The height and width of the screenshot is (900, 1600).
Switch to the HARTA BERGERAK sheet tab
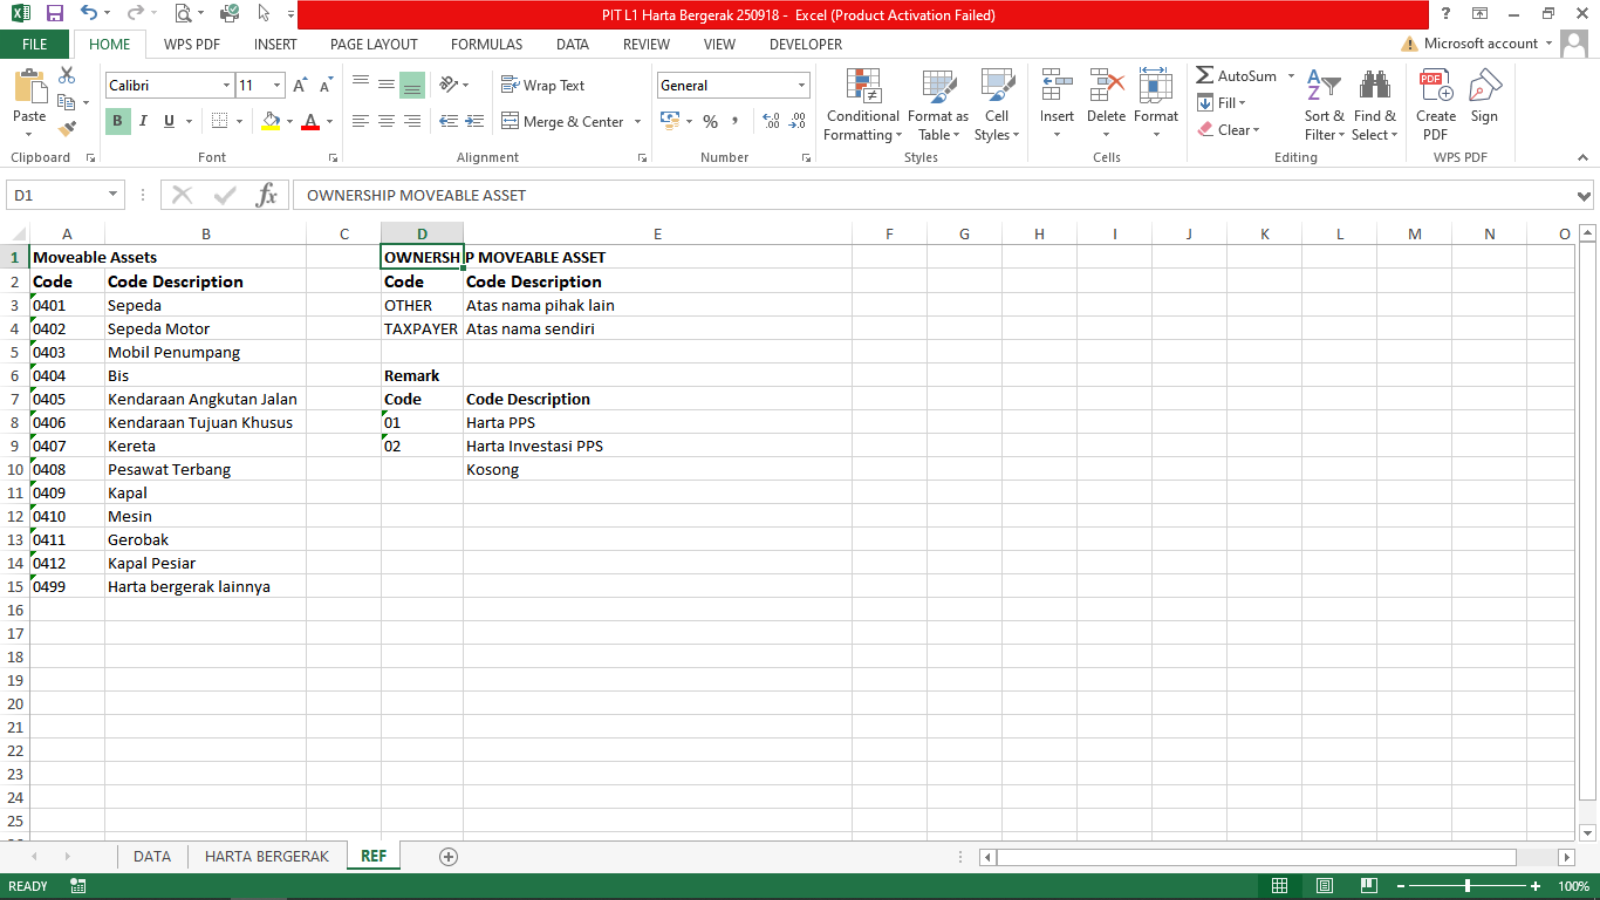click(266, 857)
